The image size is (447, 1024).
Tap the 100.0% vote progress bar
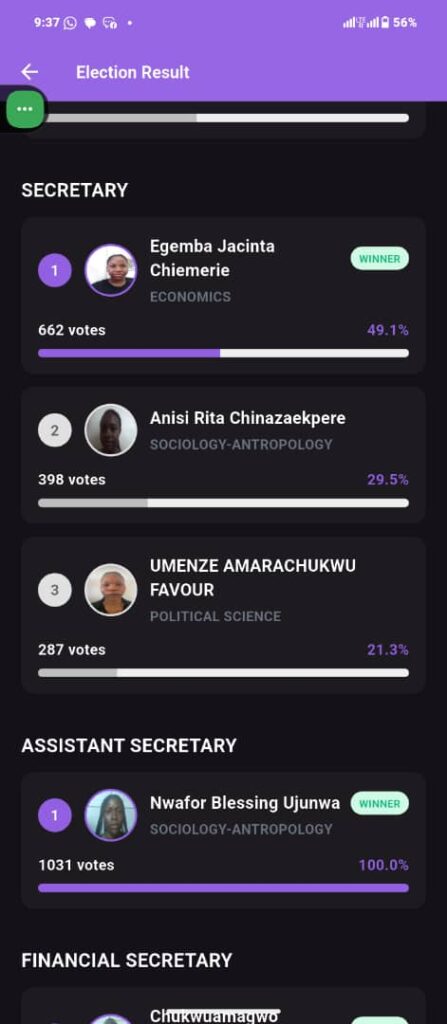point(224,888)
